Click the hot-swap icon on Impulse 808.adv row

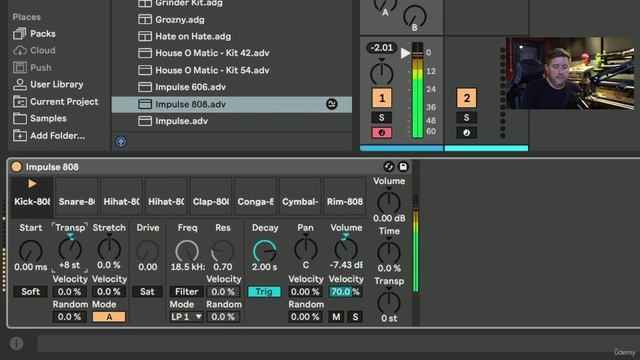click(x=332, y=104)
